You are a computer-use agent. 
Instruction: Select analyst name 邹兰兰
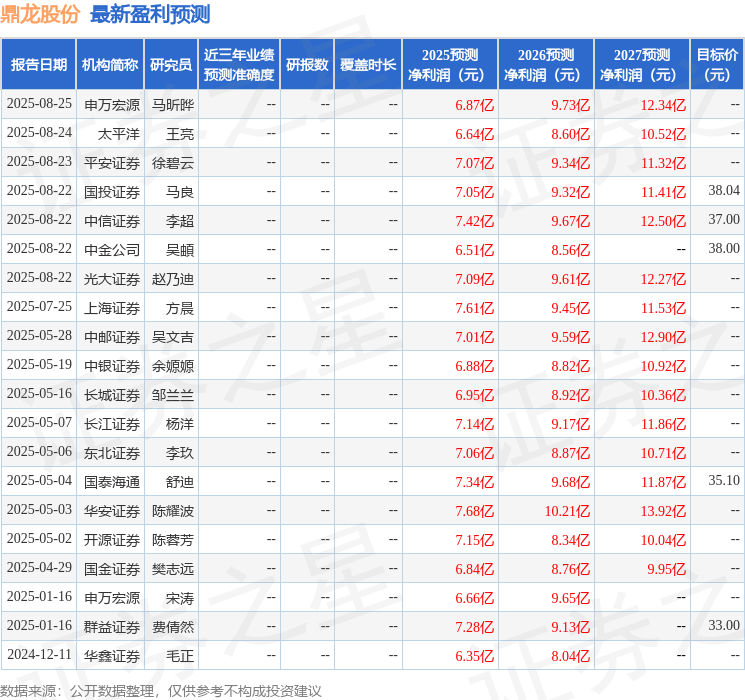click(173, 395)
